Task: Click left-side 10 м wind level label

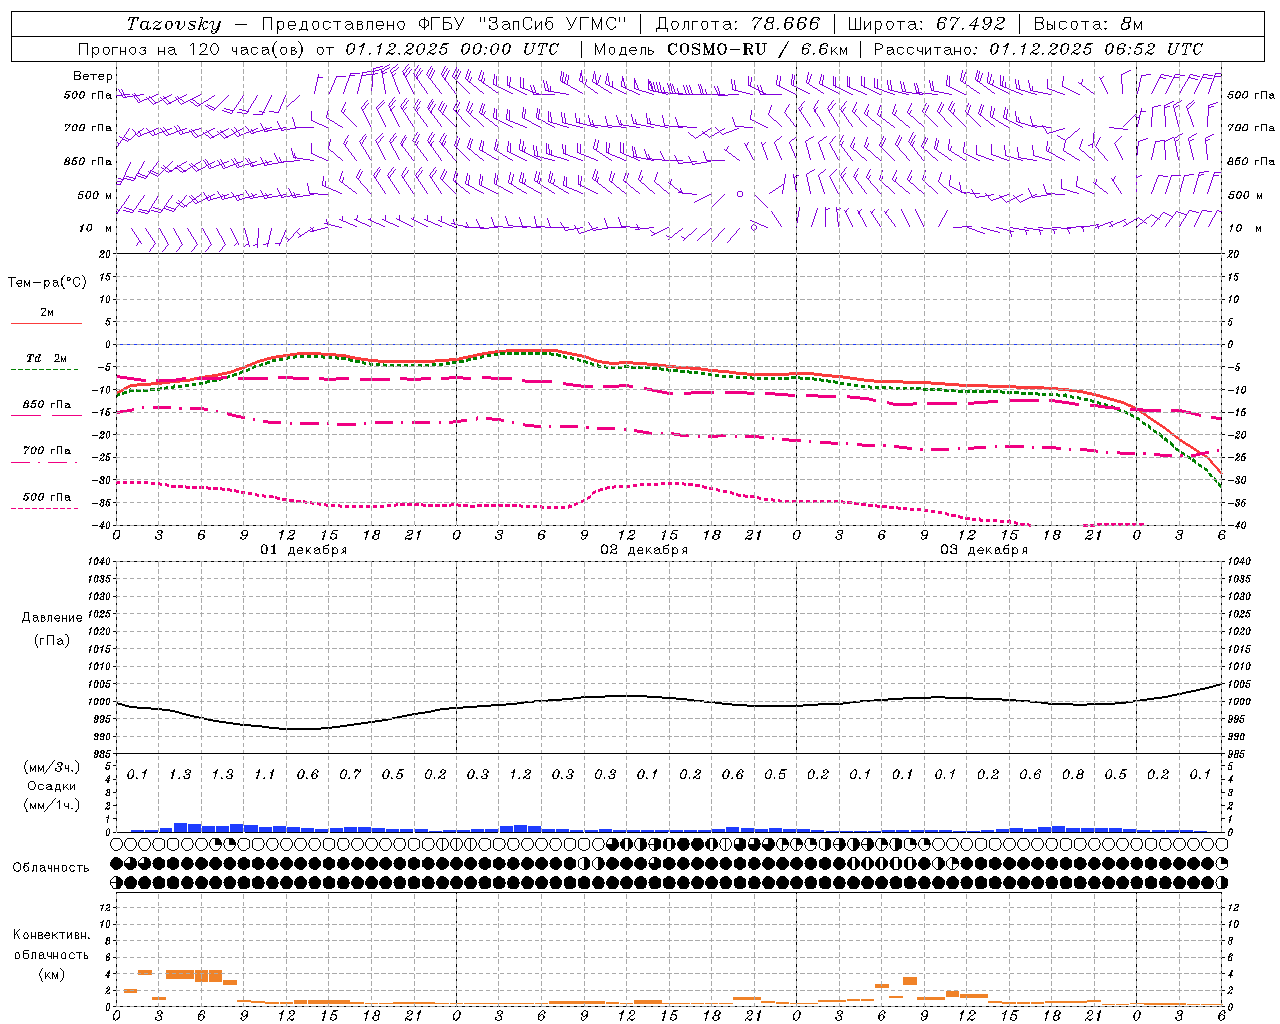Action: [x=96, y=228]
